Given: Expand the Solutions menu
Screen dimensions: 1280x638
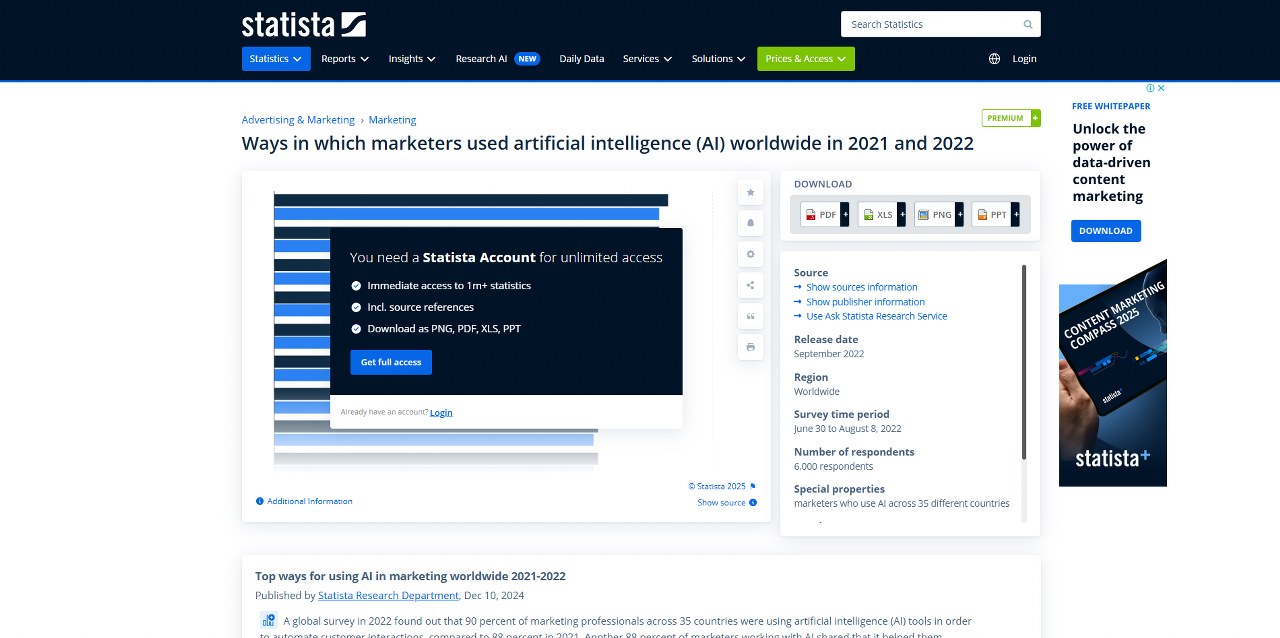Looking at the screenshot, I should (718, 59).
